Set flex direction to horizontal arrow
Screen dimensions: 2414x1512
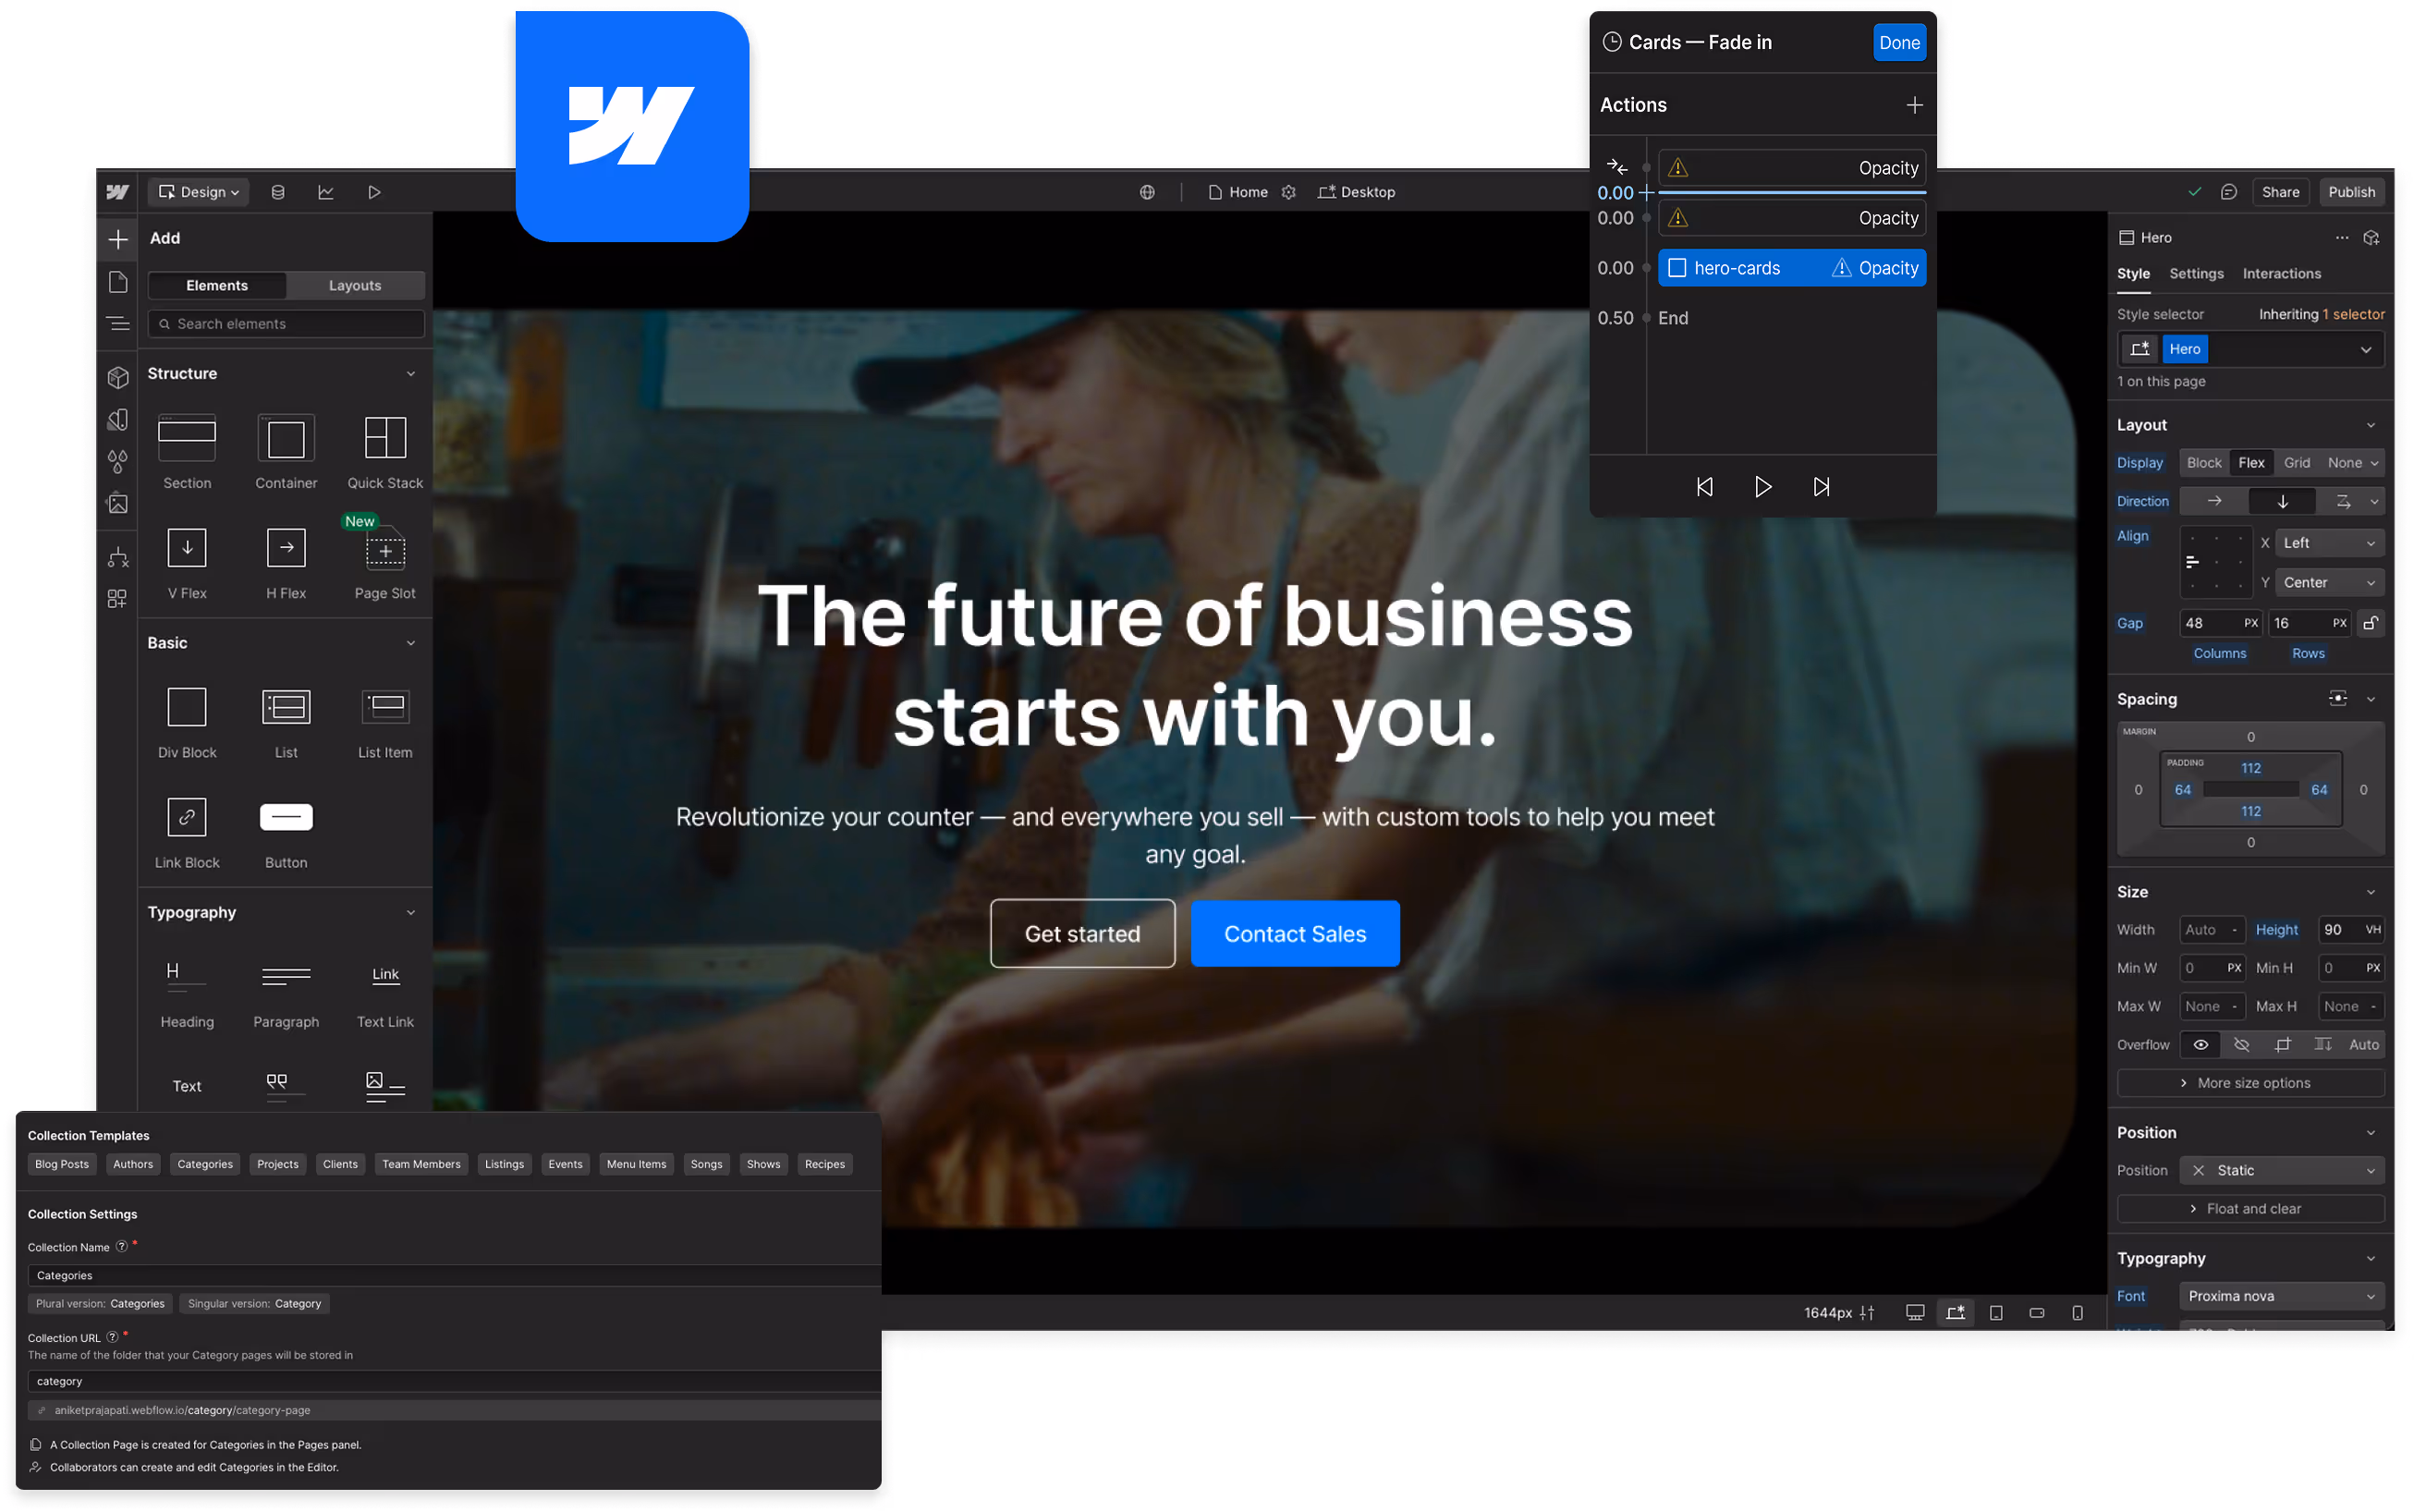click(x=2214, y=501)
